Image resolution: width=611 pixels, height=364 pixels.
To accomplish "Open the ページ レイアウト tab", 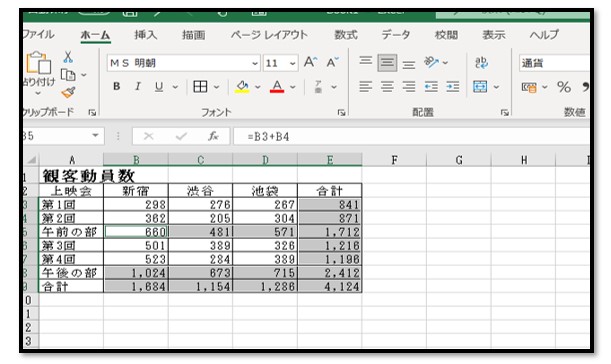I will click(269, 35).
